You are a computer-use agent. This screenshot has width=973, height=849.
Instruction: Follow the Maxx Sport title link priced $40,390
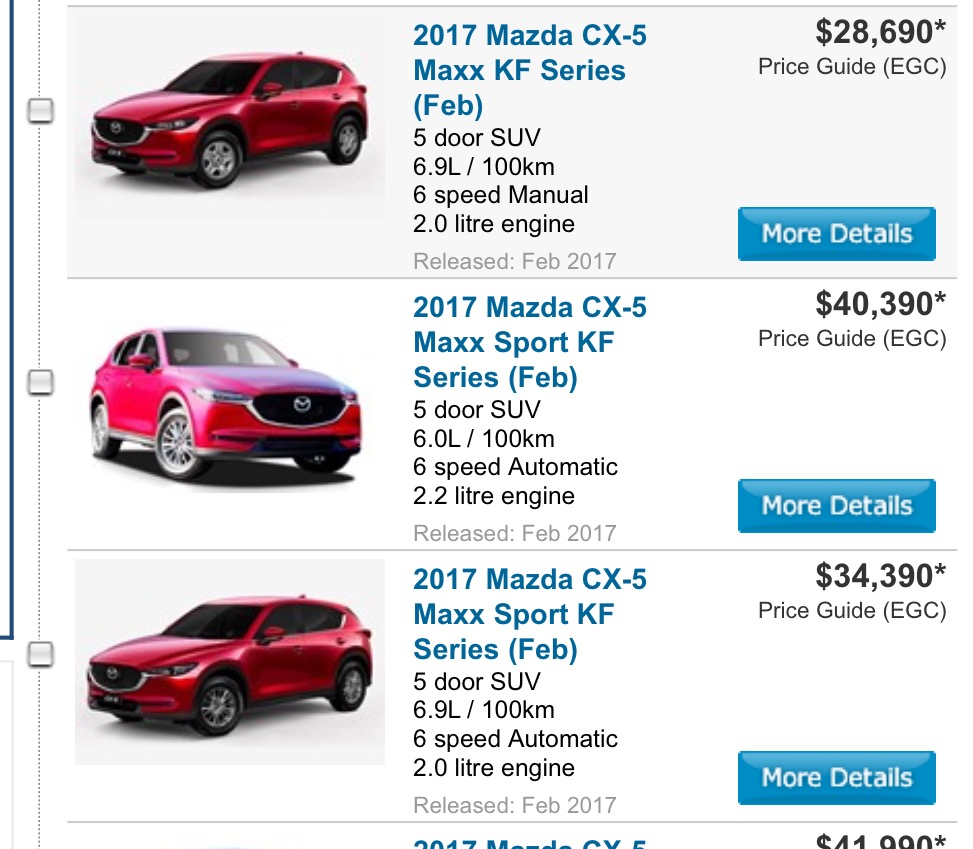[529, 343]
